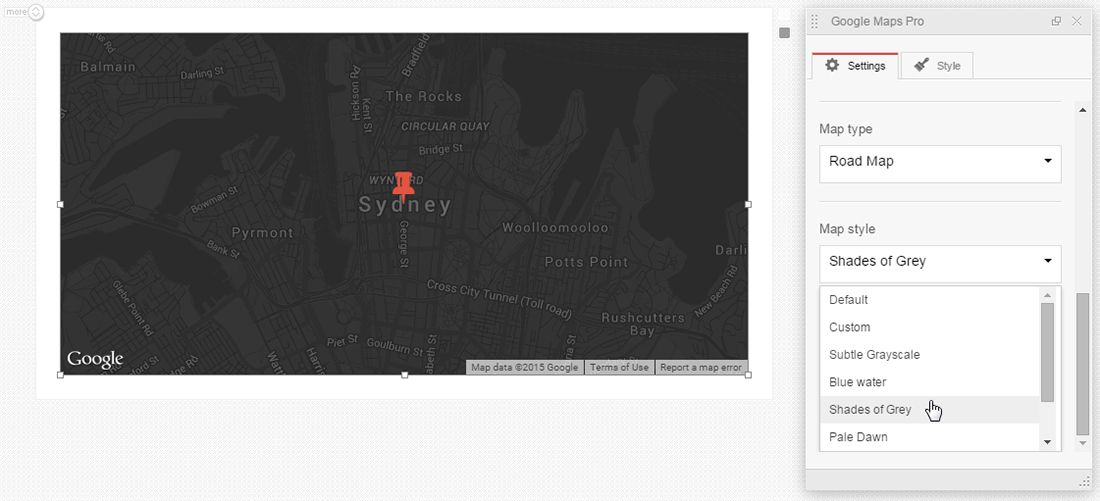Click the style list scroll down arrow
The image size is (1100, 501).
click(x=1047, y=442)
